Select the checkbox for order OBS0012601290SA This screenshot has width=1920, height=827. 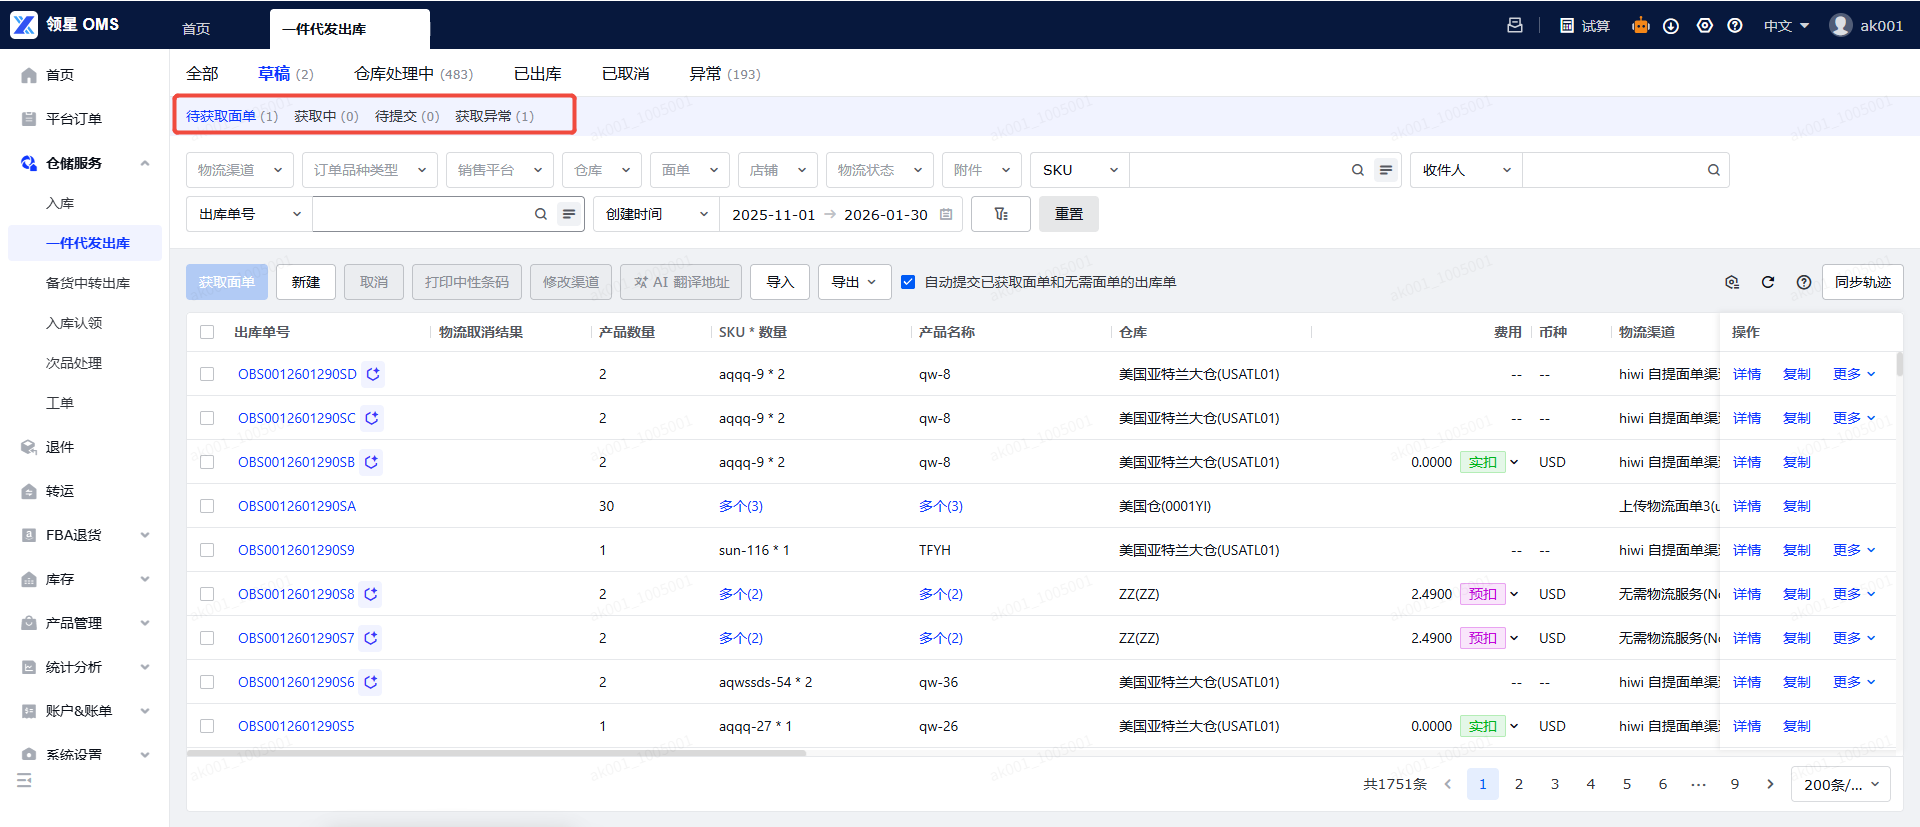tap(207, 506)
